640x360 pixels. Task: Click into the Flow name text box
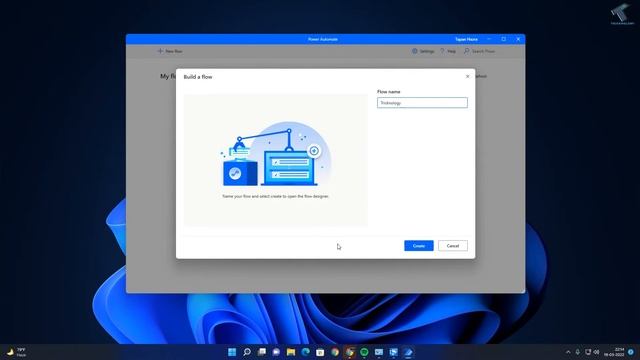tap(422, 103)
